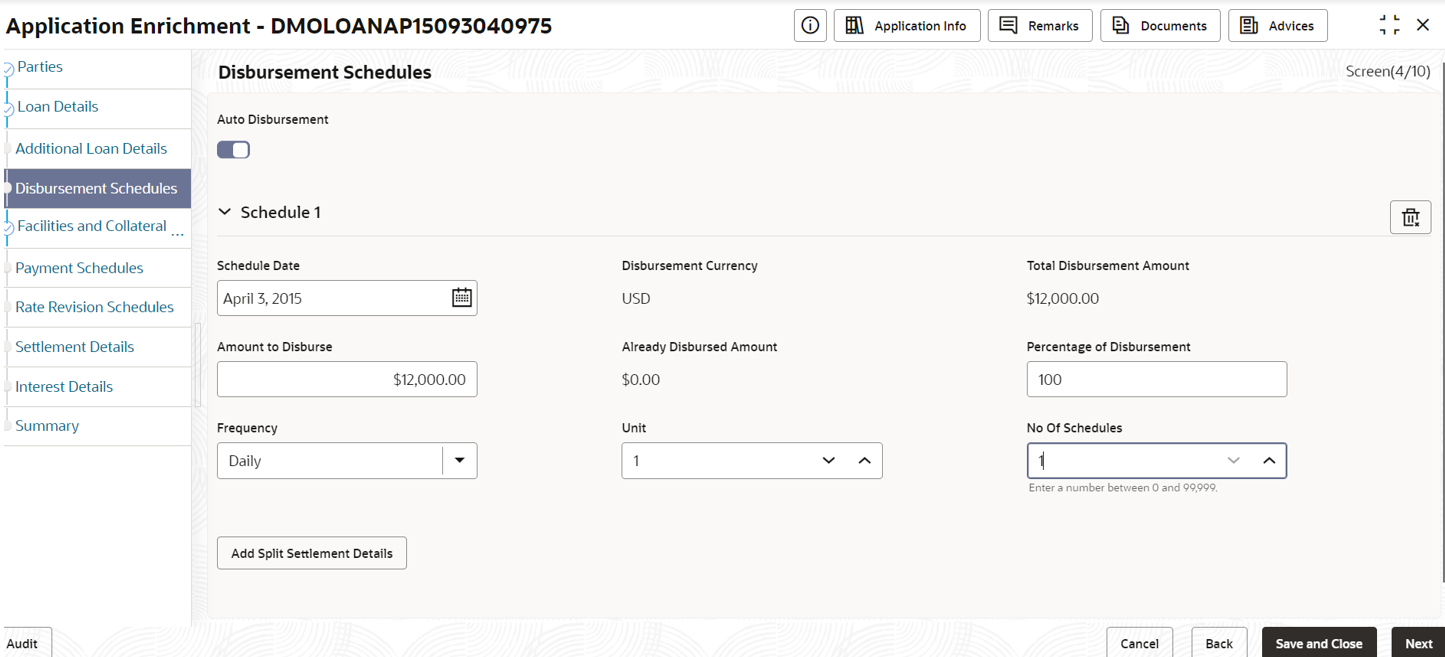Click the collapse screen arrows icon
1445x657 pixels.
(x=1389, y=26)
